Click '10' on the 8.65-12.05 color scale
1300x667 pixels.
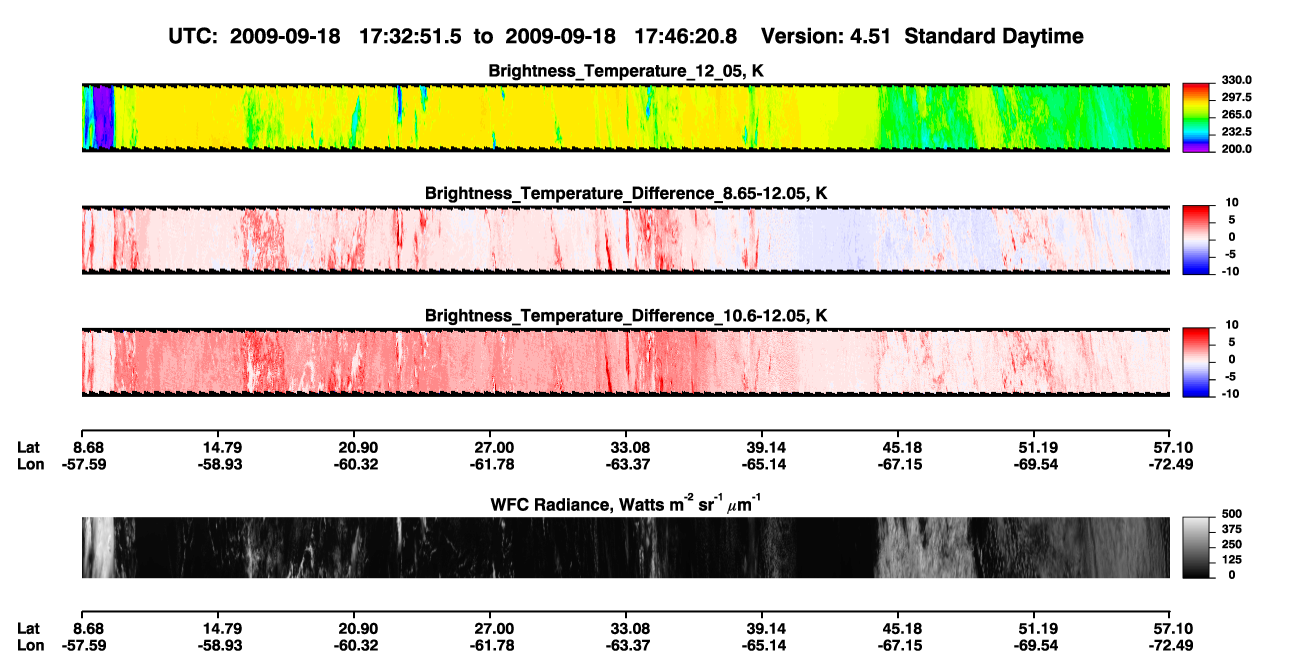1231,203
